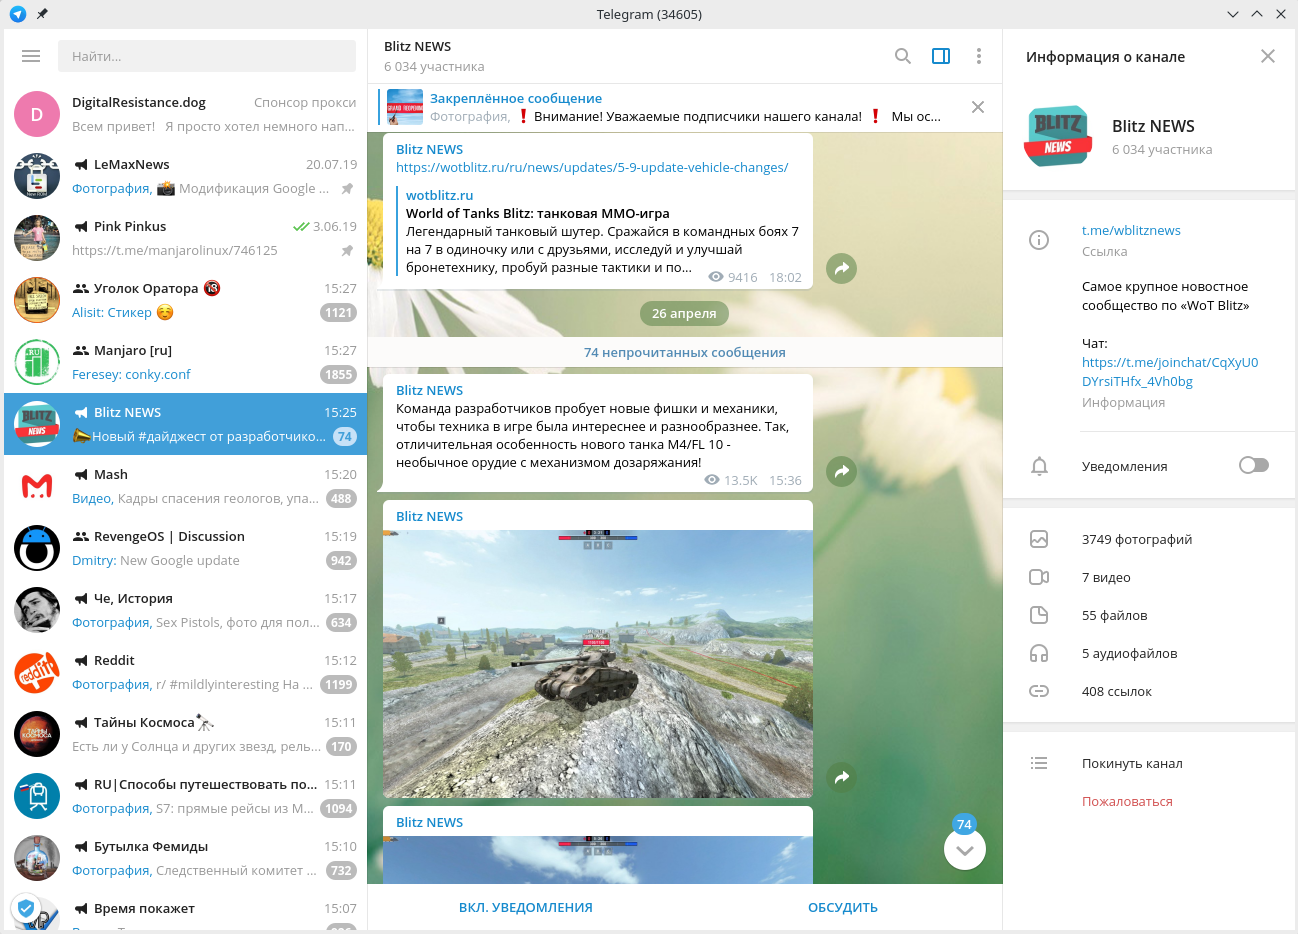The width and height of the screenshot is (1298, 934).
Task: Jump to bottom with the down-arrow button
Action: pos(965,850)
